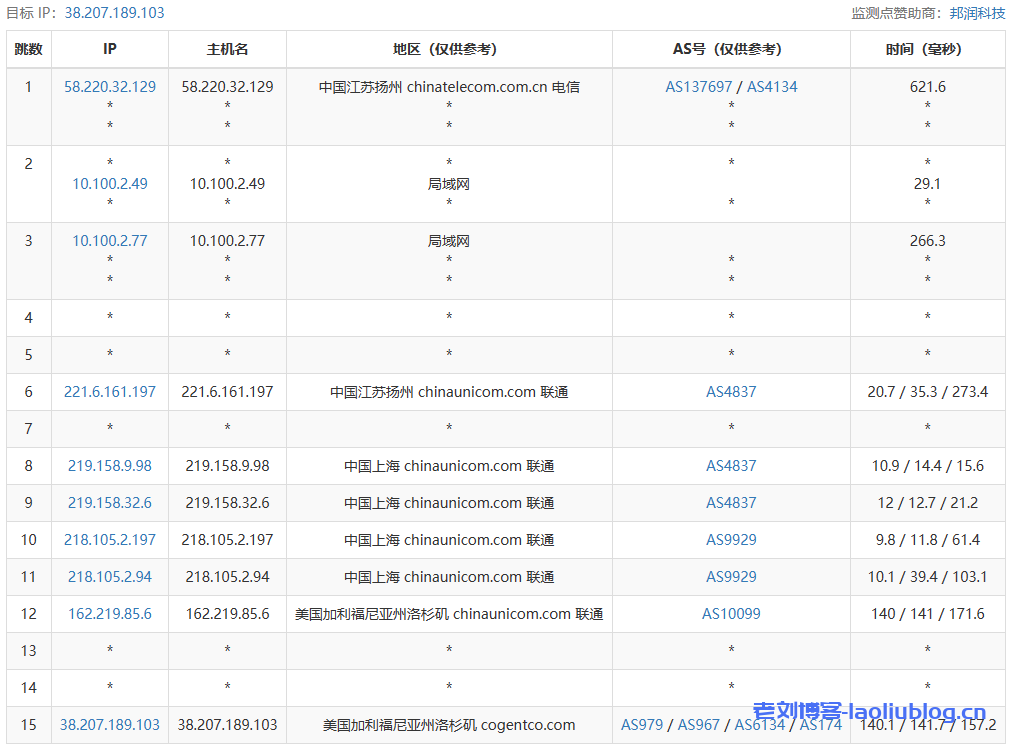Open IP link 162.219.85.6
1012x749 pixels.
[110, 614]
